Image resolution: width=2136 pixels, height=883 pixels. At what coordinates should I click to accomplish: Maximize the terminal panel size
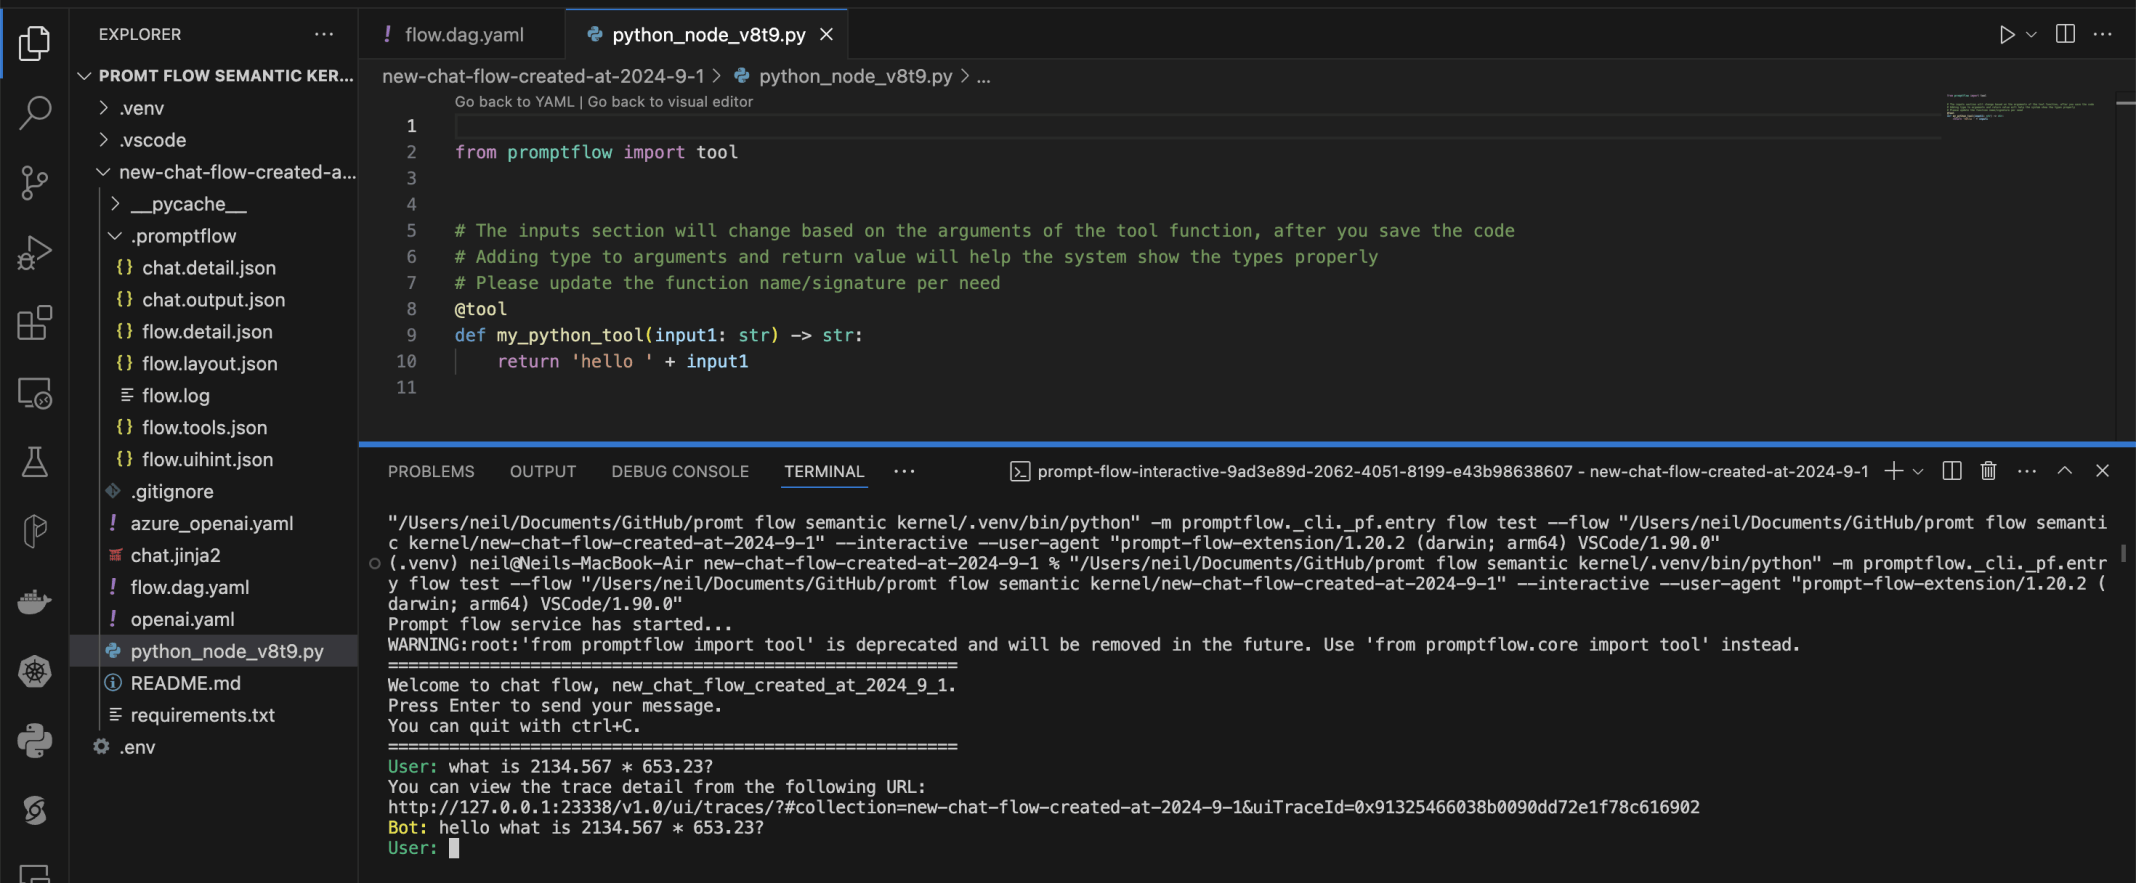2065,471
